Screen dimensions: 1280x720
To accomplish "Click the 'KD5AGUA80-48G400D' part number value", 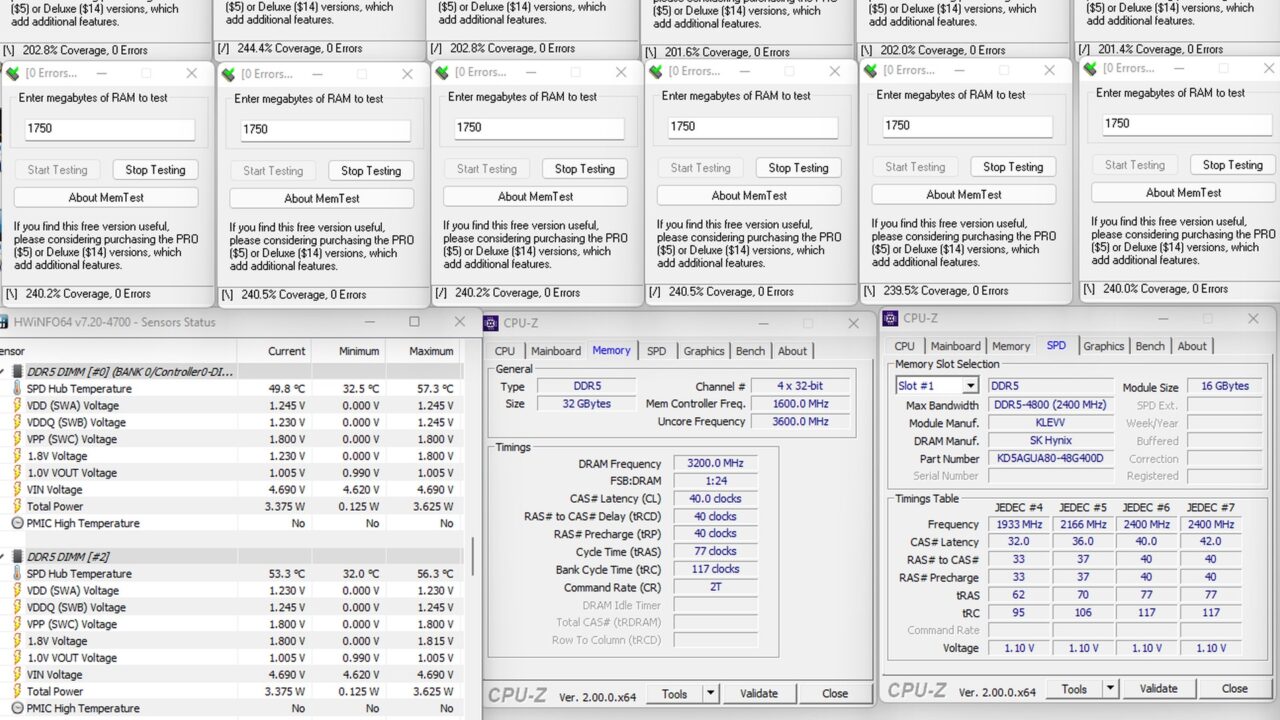I will (1051, 459).
